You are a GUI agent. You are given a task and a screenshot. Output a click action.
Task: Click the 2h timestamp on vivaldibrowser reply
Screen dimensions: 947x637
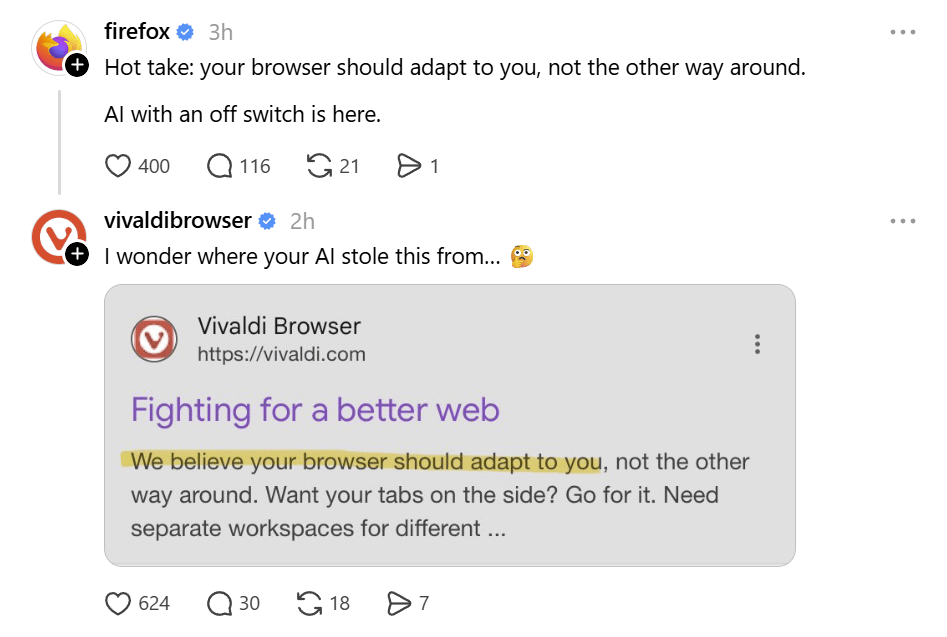(x=302, y=221)
